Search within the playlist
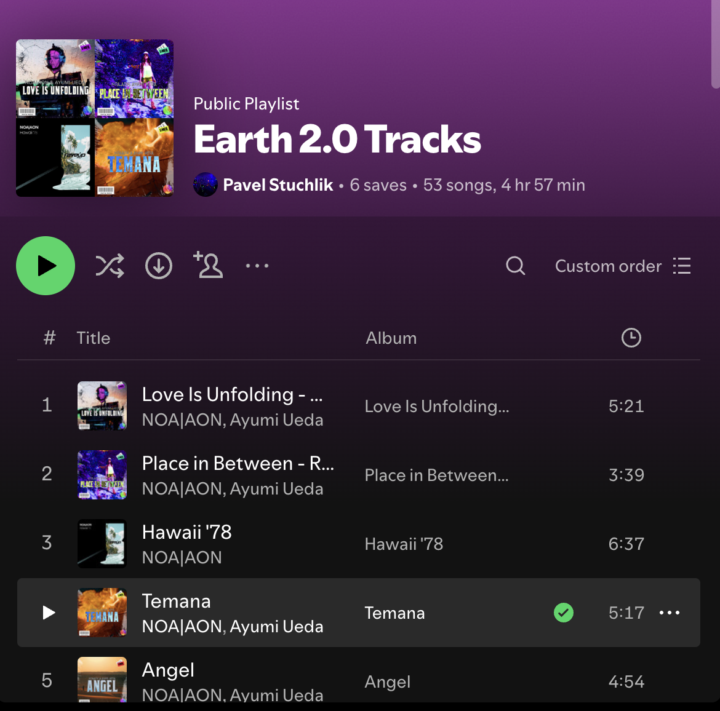Image resolution: width=720 pixels, height=711 pixels. pyautogui.click(x=515, y=266)
